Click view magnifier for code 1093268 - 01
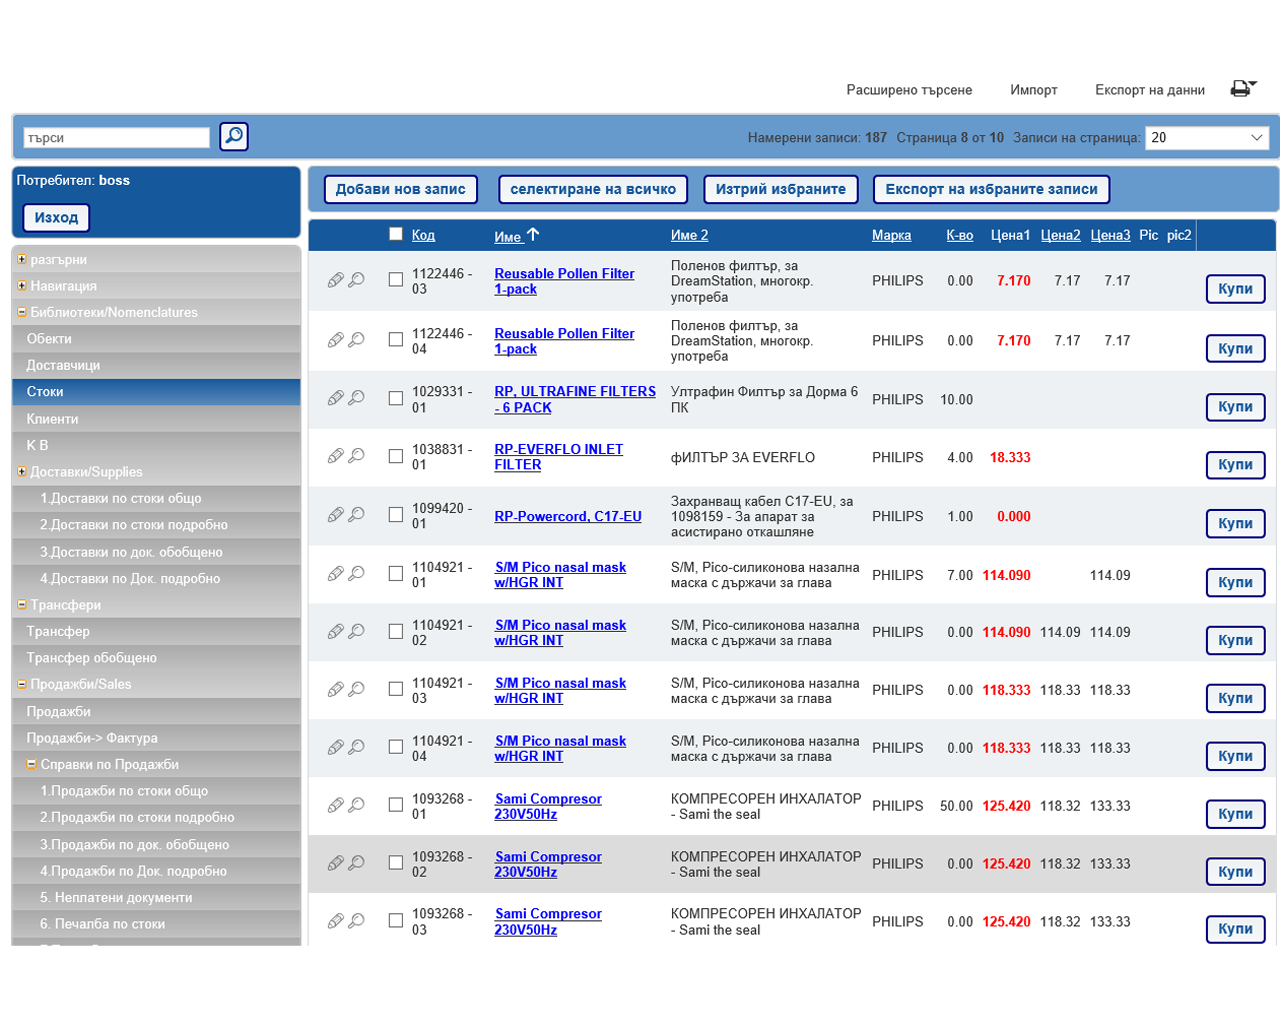The image size is (1280, 1024). coord(356,805)
